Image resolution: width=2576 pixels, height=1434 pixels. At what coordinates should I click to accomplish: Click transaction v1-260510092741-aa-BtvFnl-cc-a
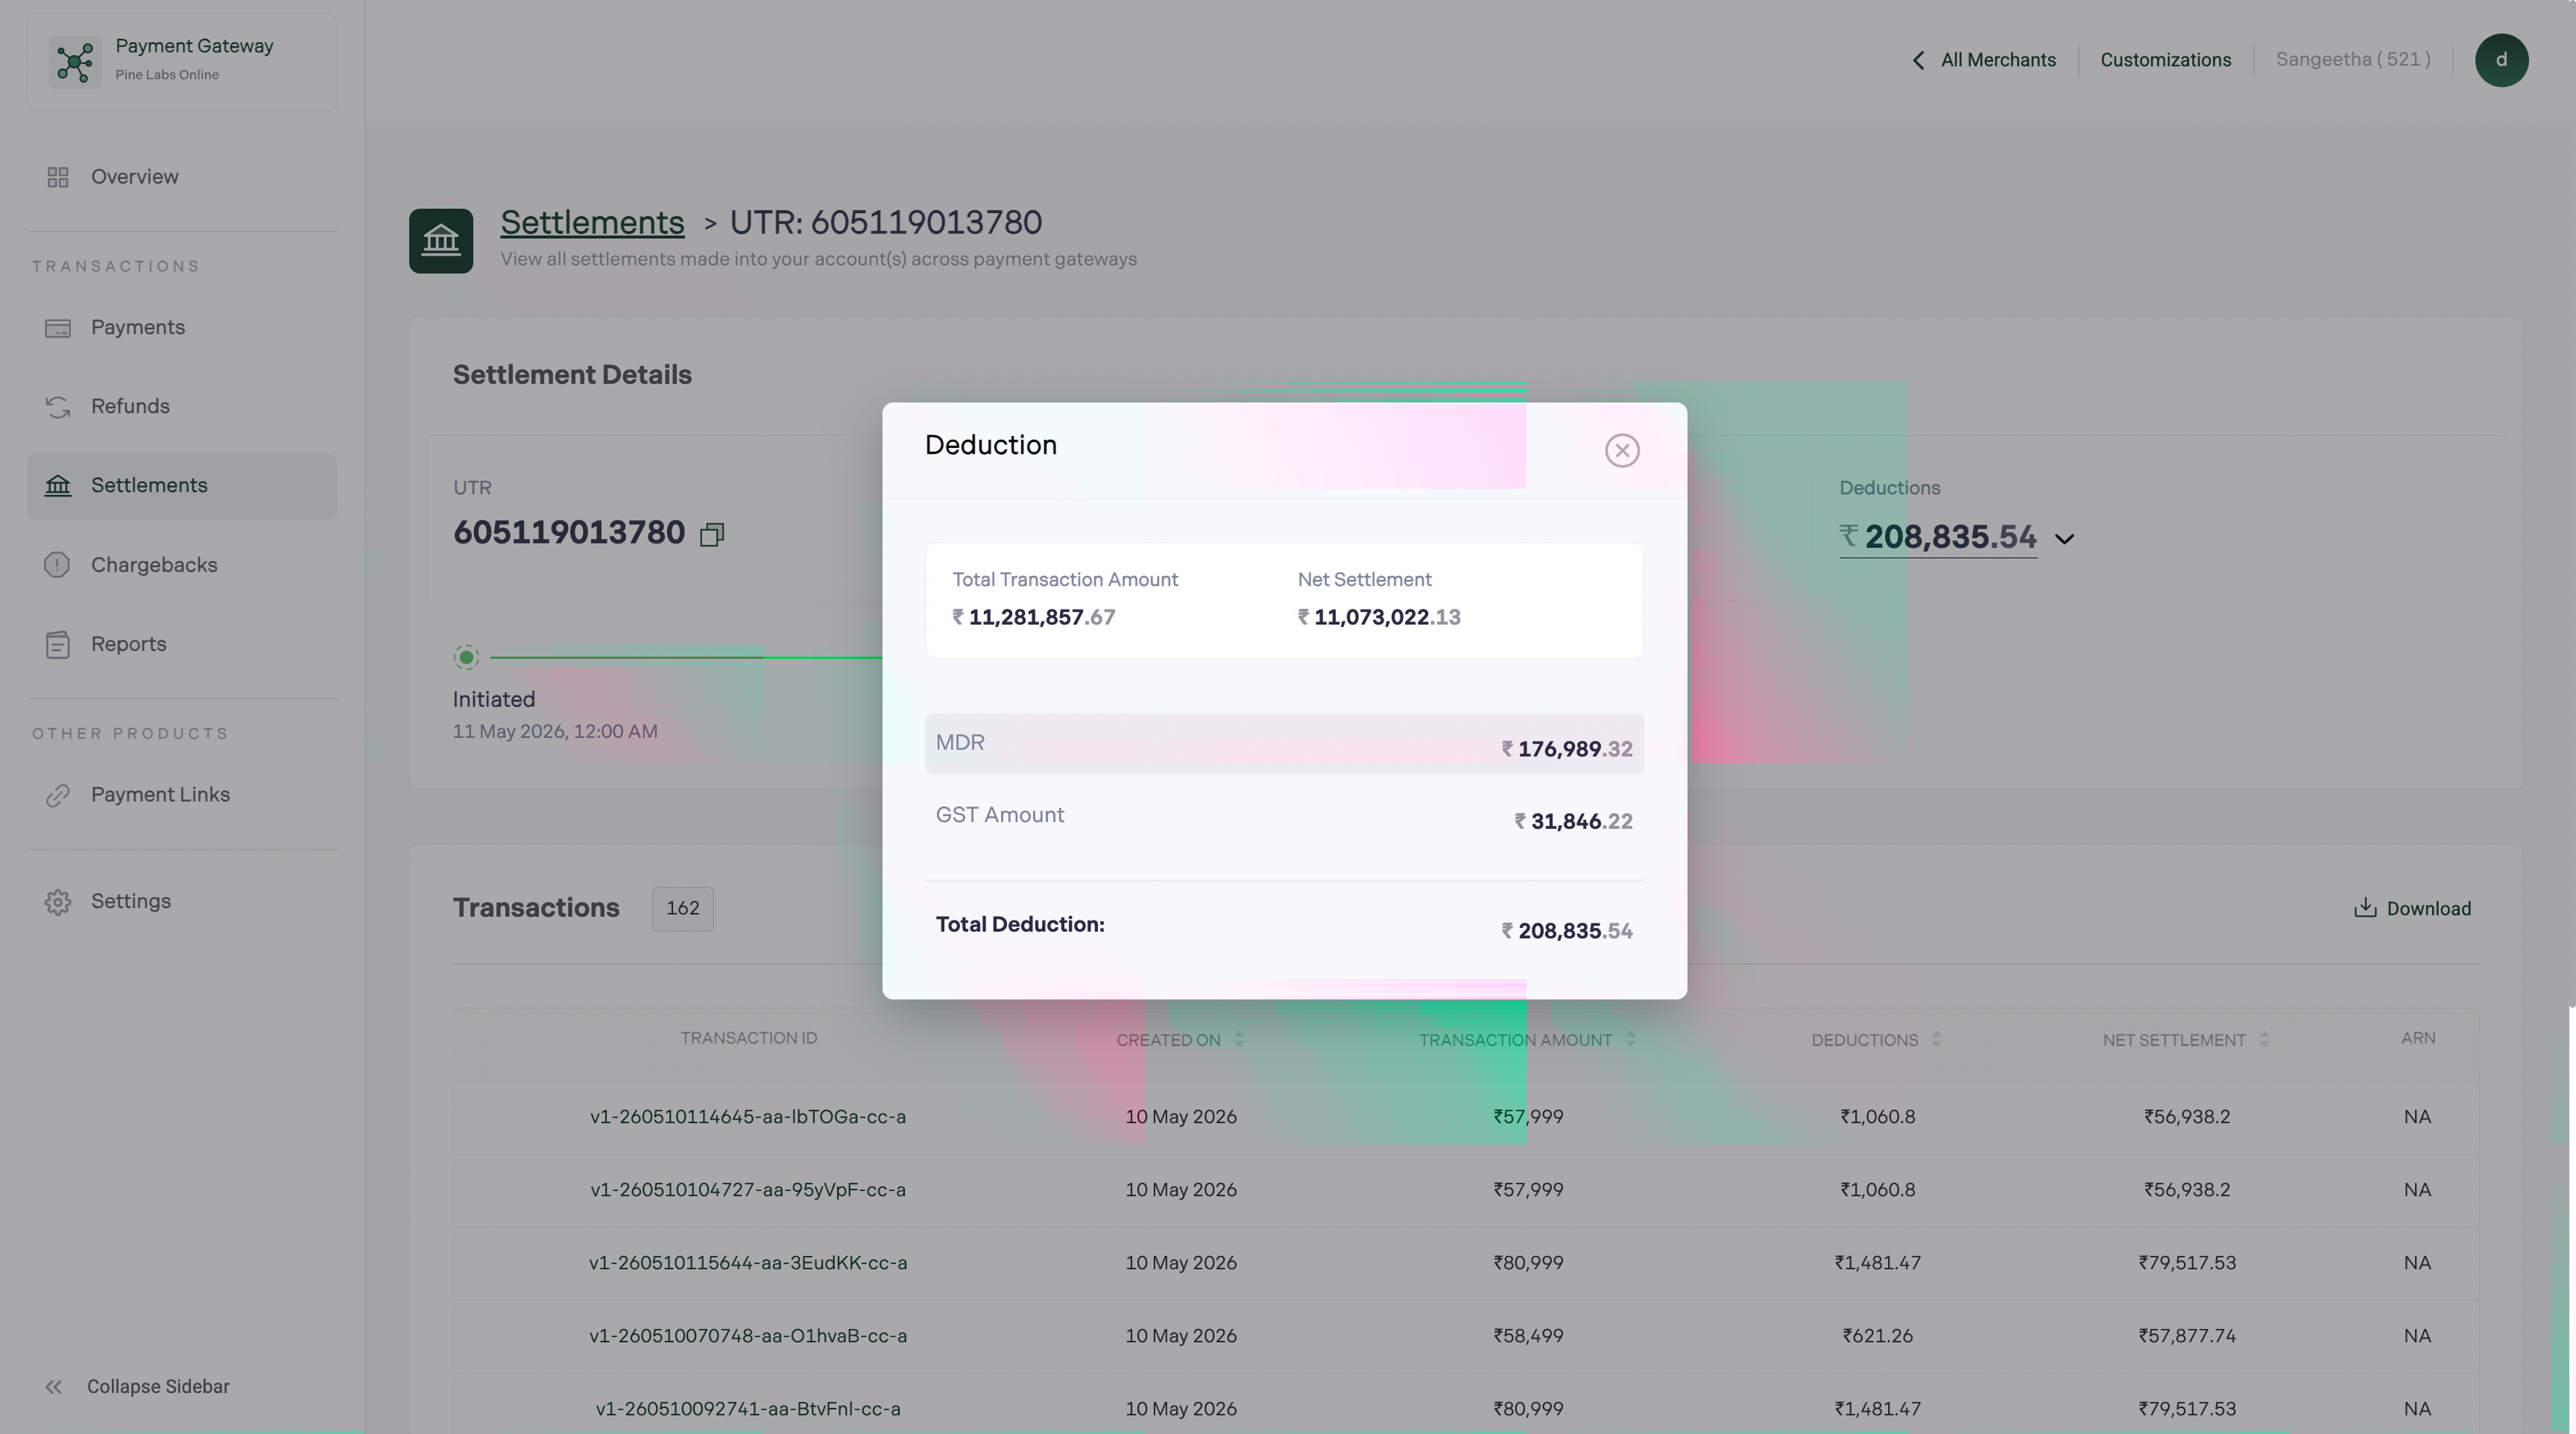coord(748,1409)
